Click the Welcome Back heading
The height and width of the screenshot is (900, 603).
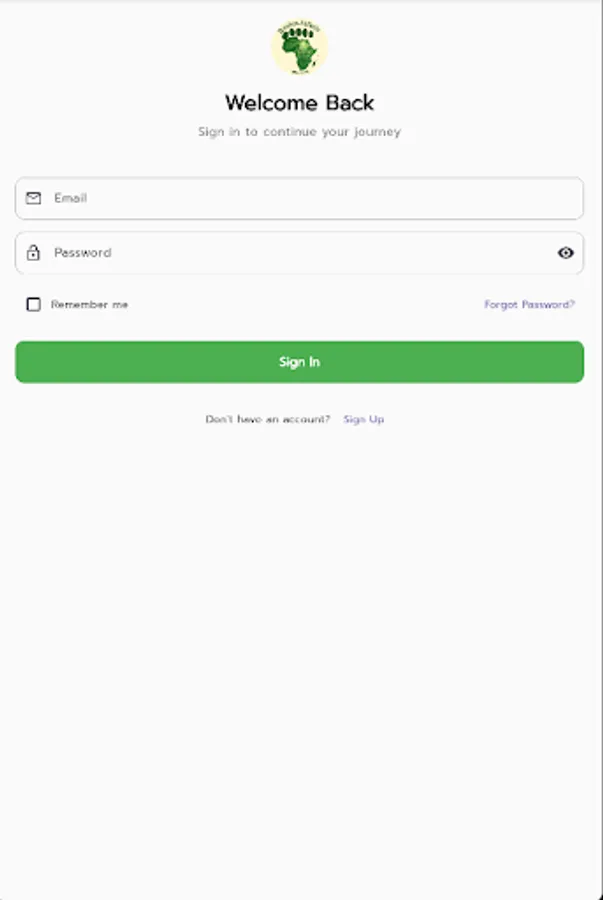click(301, 102)
